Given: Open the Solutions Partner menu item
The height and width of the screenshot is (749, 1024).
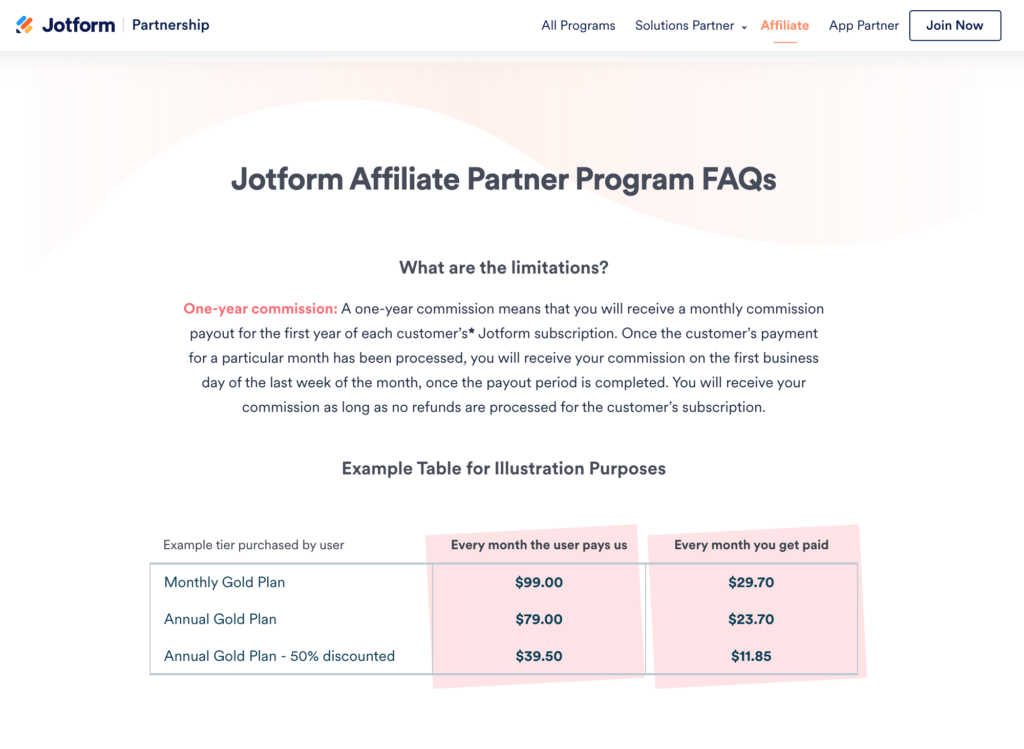Looking at the screenshot, I should click(684, 26).
